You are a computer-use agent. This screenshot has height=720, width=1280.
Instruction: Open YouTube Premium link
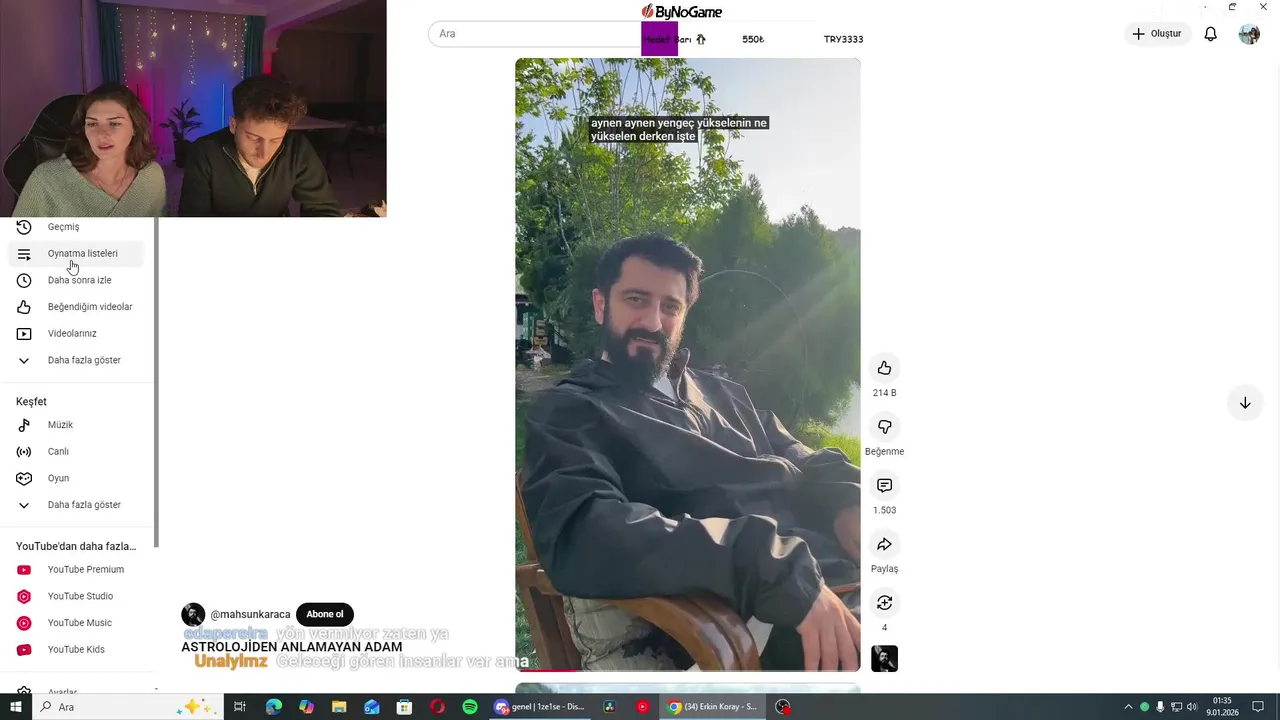(76, 570)
